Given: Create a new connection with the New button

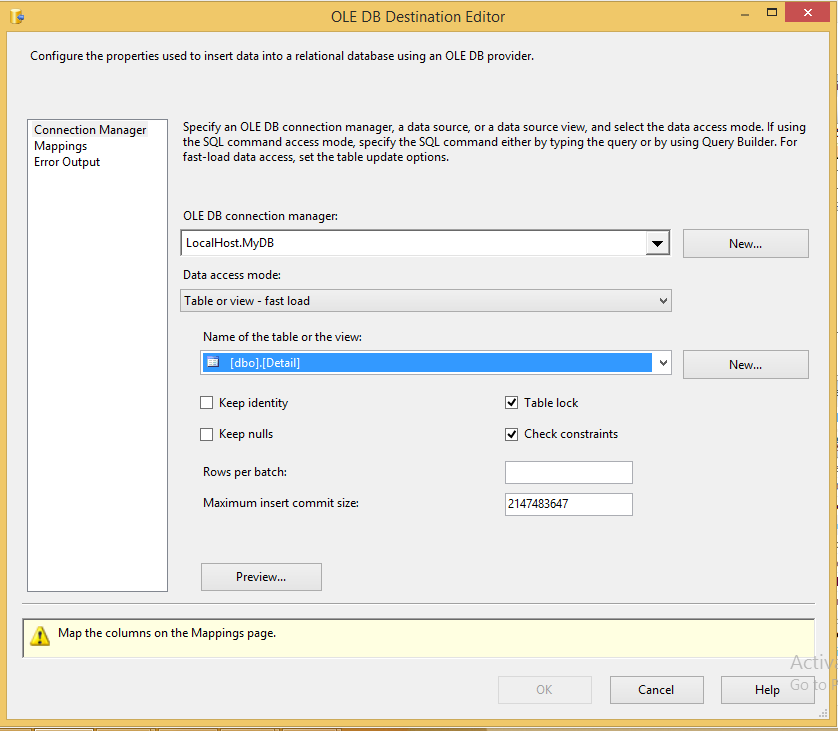Looking at the screenshot, I should [x=745, y=243].
